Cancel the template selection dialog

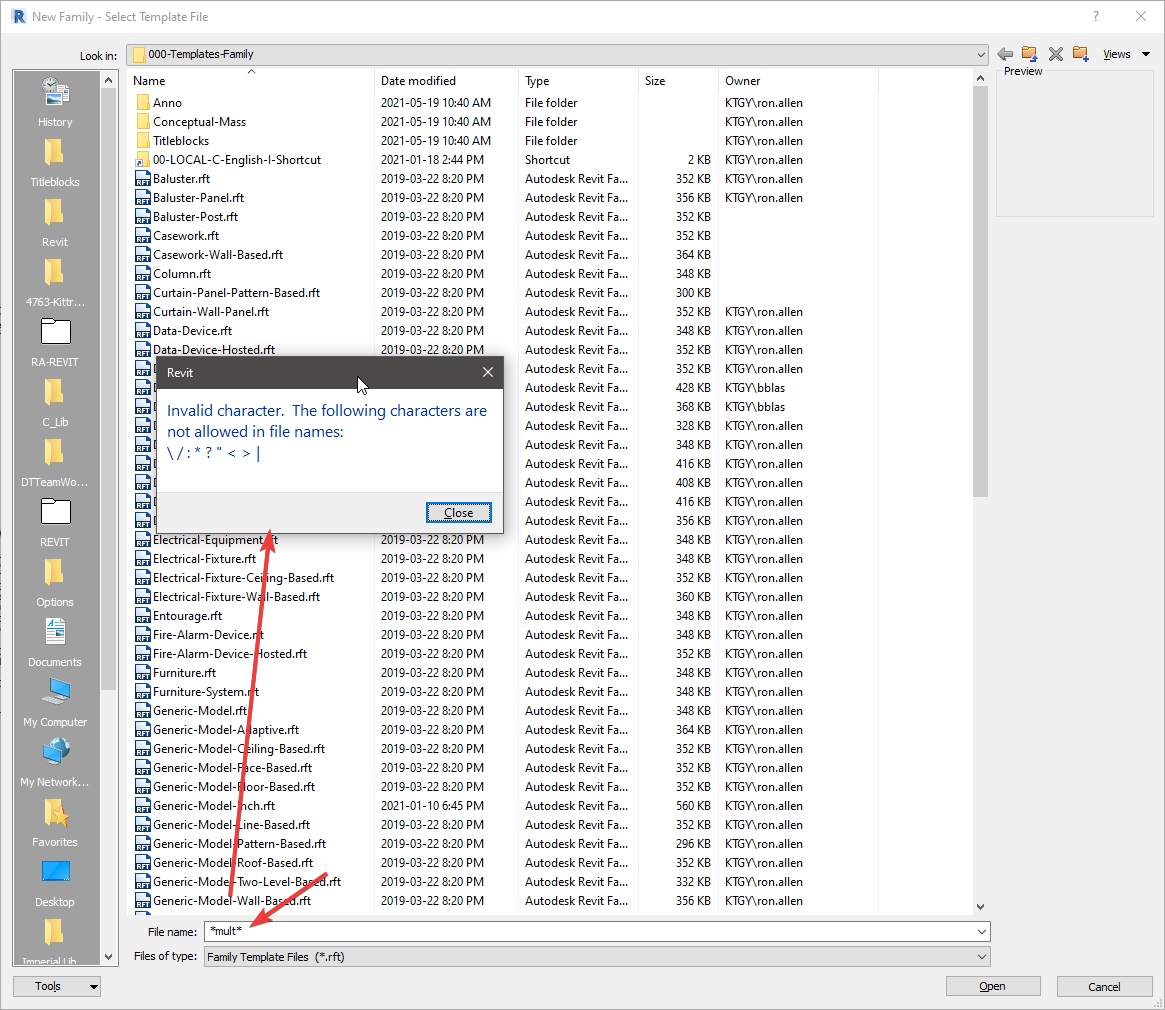point(1104,986)
